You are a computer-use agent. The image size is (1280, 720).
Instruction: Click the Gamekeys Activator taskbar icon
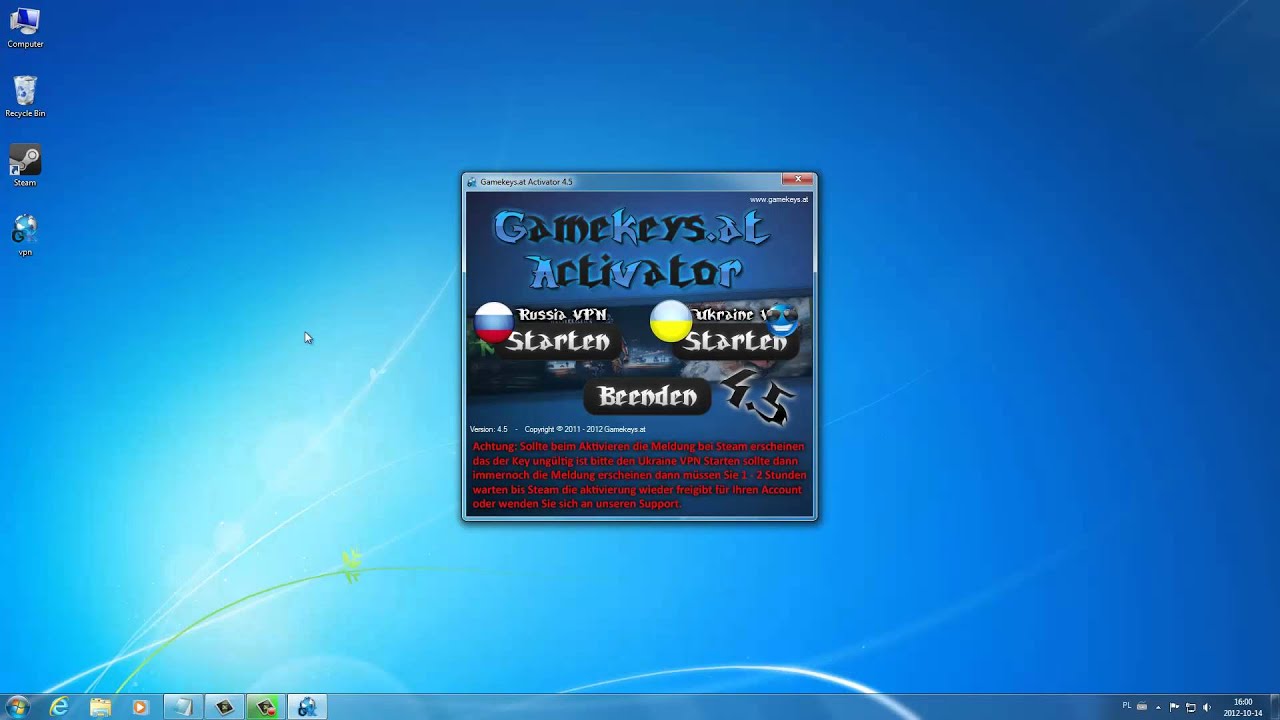click(307, 707)
